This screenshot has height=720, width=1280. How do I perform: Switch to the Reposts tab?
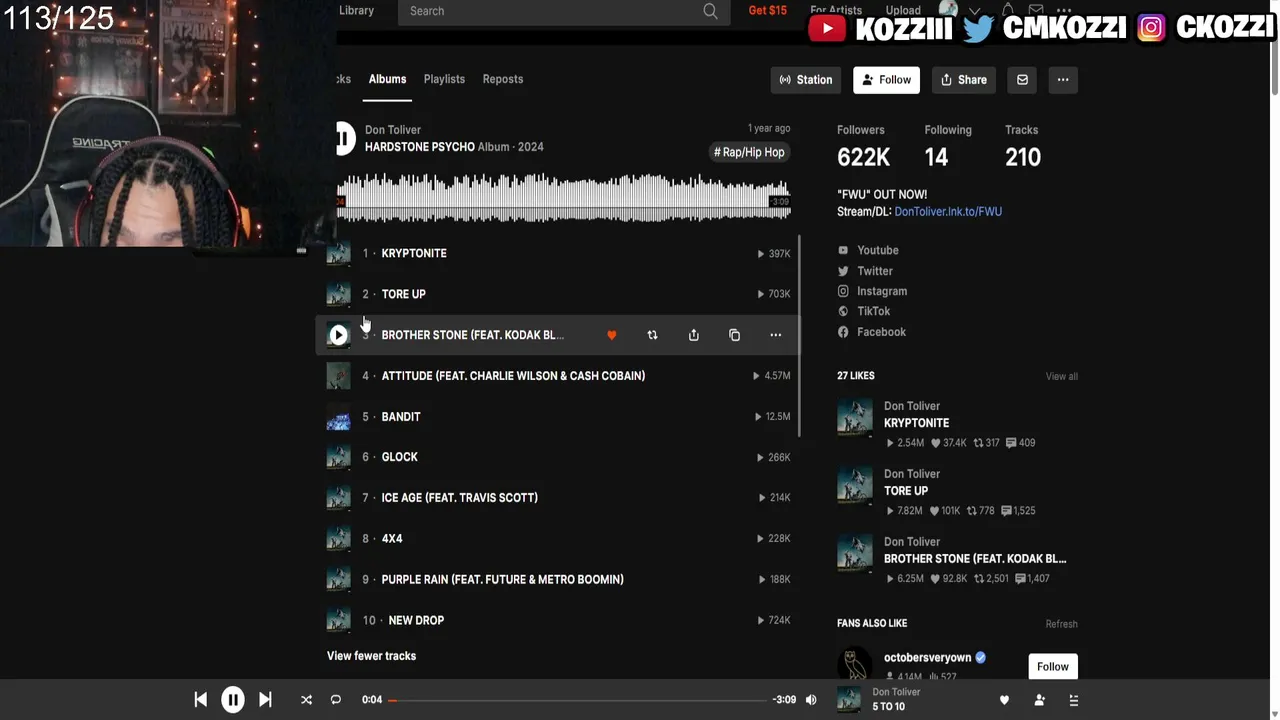click(503, 79)
